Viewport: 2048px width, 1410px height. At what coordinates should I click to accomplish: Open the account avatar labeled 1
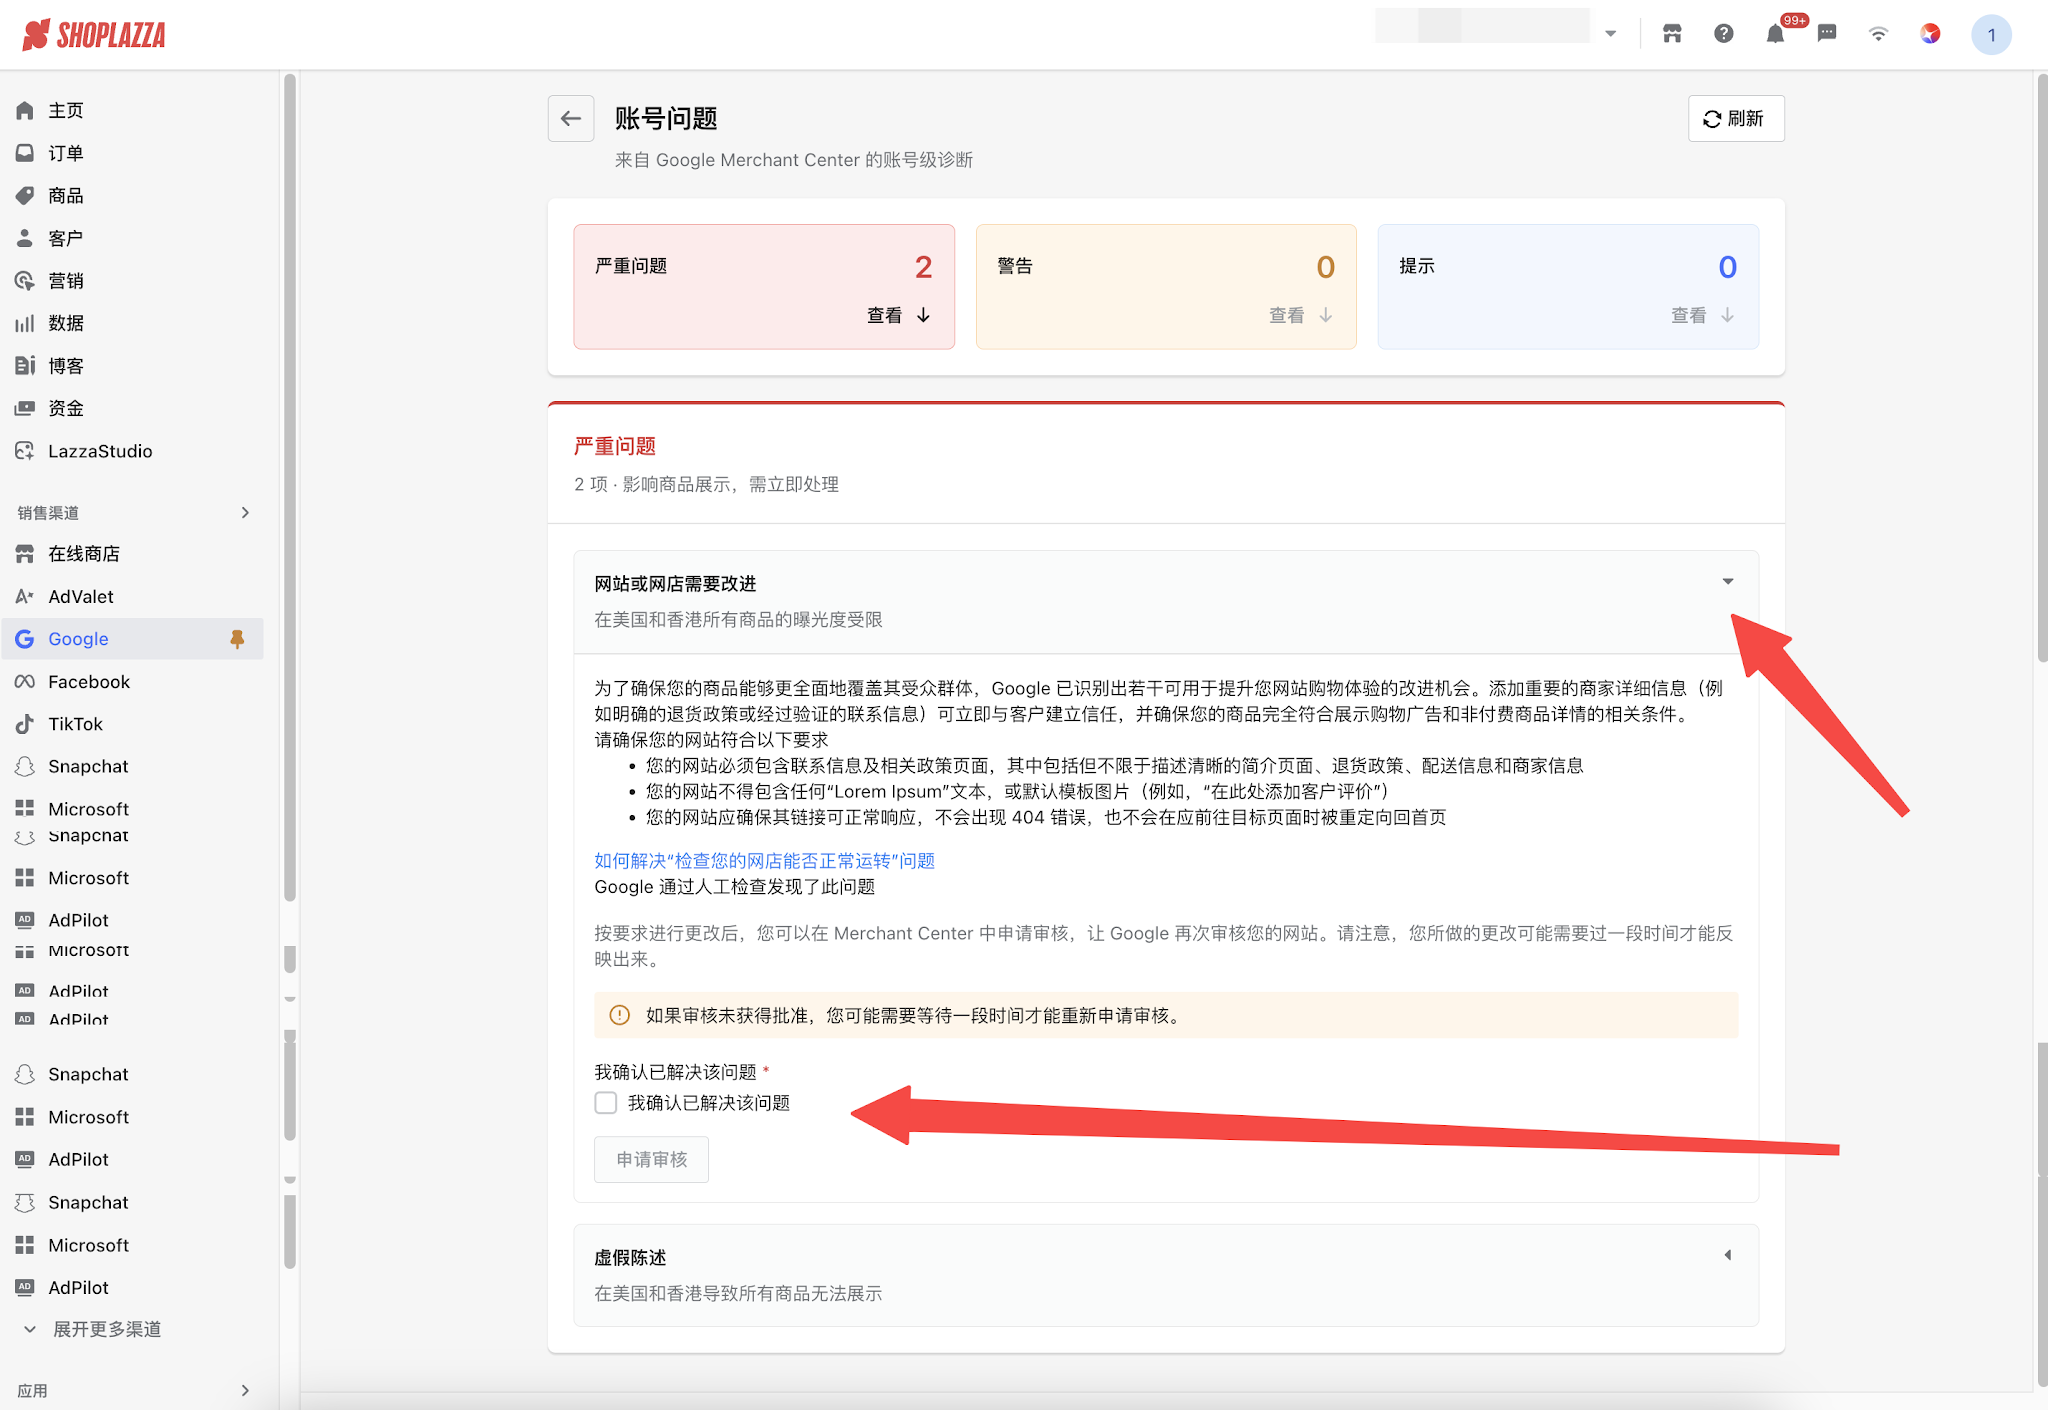(1991, 35)
